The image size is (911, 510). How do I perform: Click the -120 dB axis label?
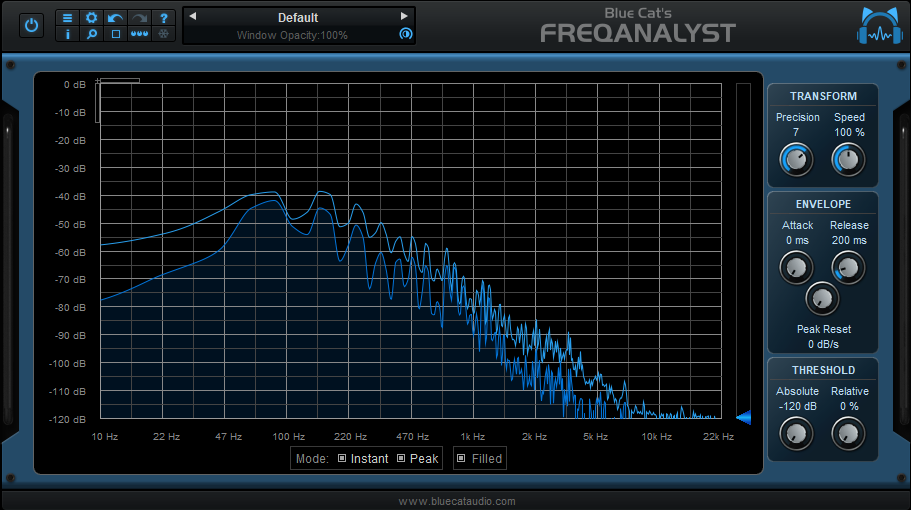click(67, 419)
